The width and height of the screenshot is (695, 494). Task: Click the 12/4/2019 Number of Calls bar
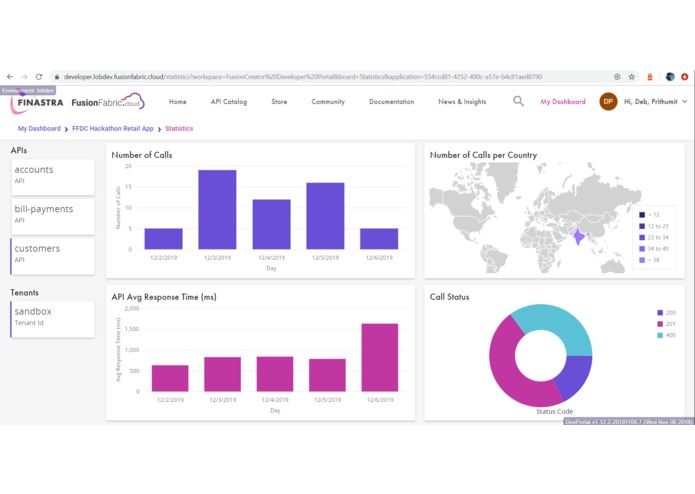[x=271, y=224]
